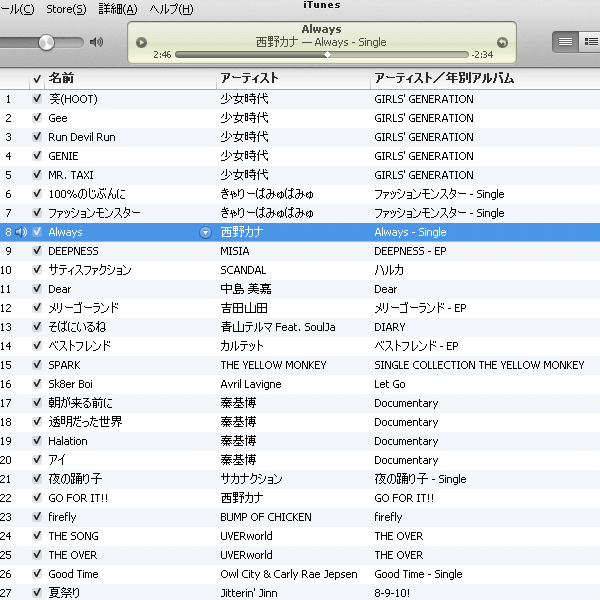Select the track MR. TAXI
This screenshot has height=600, width=600.
(71, 175)
